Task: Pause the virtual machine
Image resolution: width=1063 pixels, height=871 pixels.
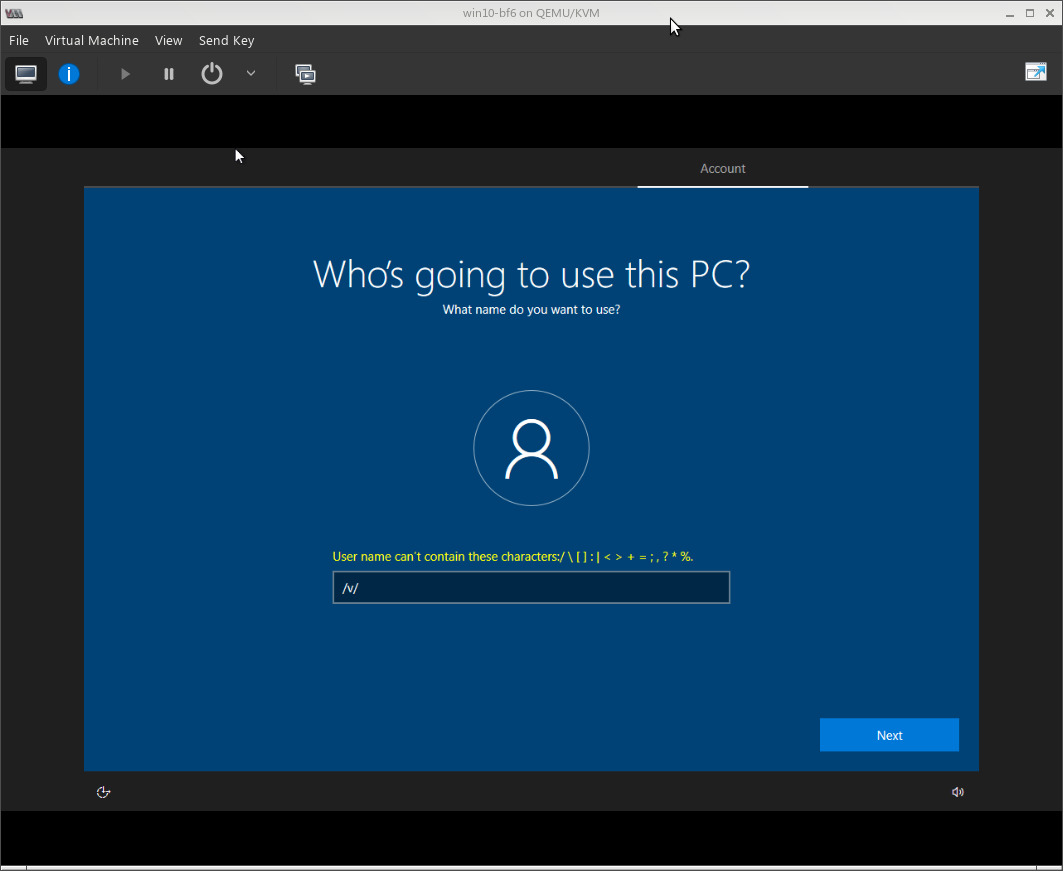Action: 169,74
